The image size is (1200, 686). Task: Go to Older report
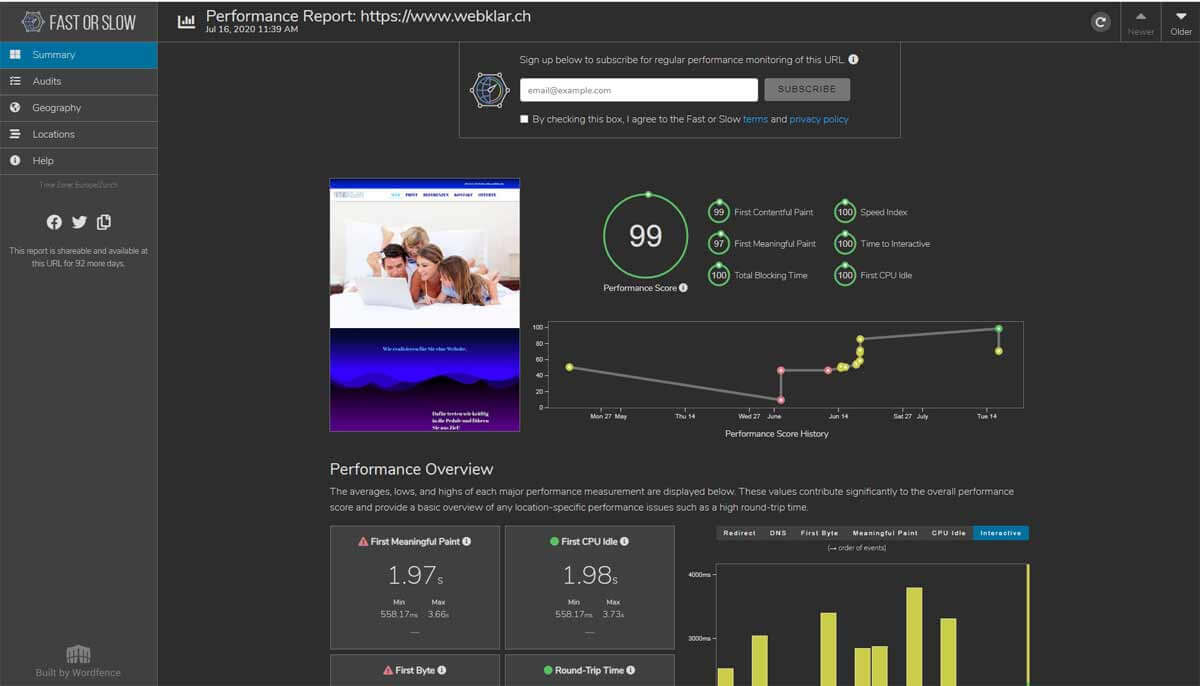1180,22
